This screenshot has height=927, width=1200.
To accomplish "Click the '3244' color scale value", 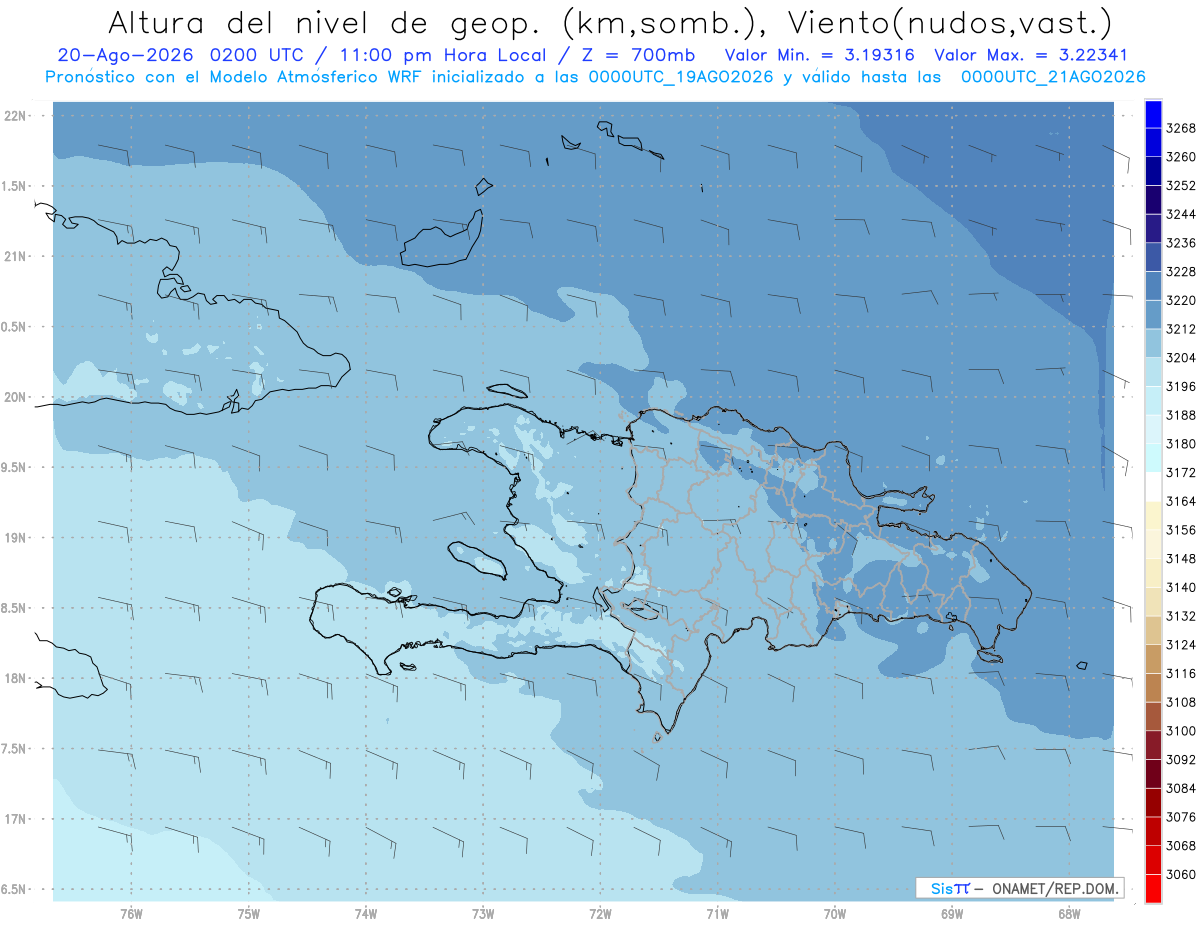I will pyautogui.click(x=1181, y=214).
